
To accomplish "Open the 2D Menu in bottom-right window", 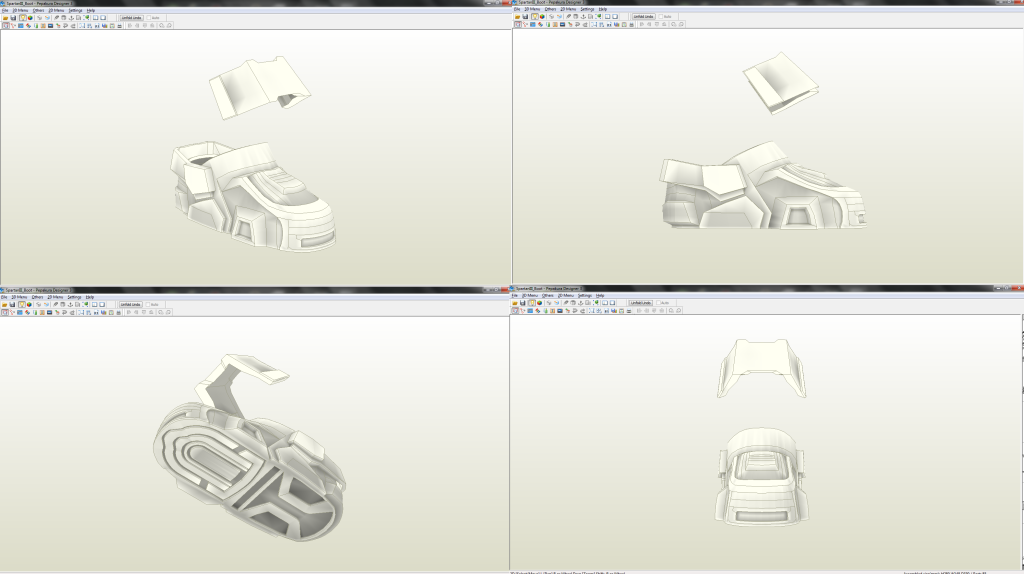I will [567, 296].
